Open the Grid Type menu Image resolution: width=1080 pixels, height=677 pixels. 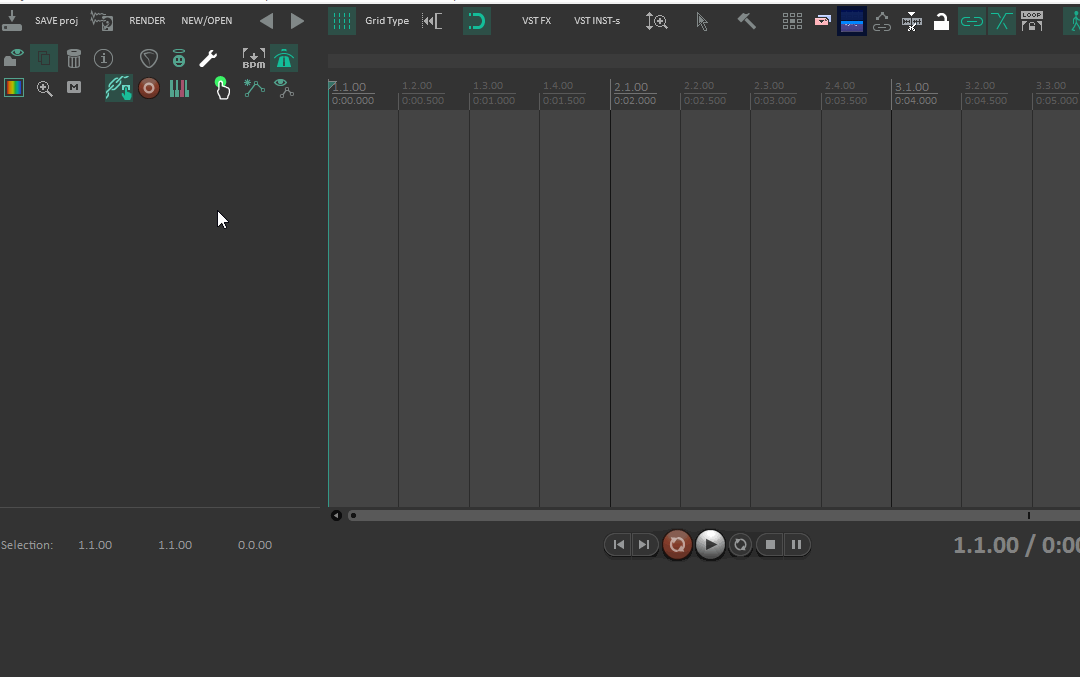tap(387, 21)
